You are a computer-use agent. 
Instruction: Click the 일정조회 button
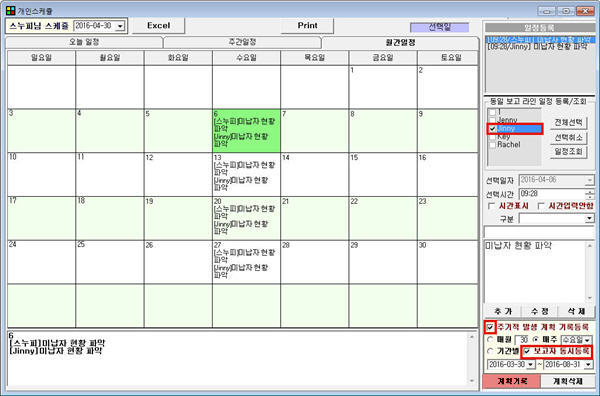coord(569,152)
